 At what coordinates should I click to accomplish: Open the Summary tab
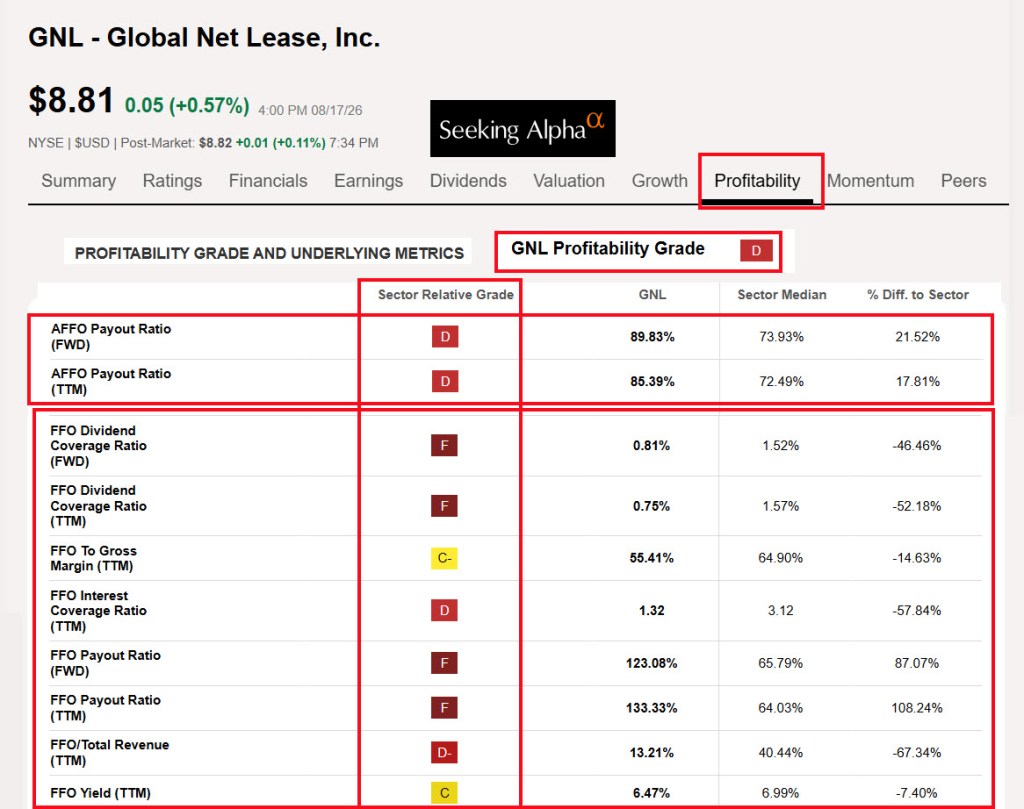click(78, 181)
